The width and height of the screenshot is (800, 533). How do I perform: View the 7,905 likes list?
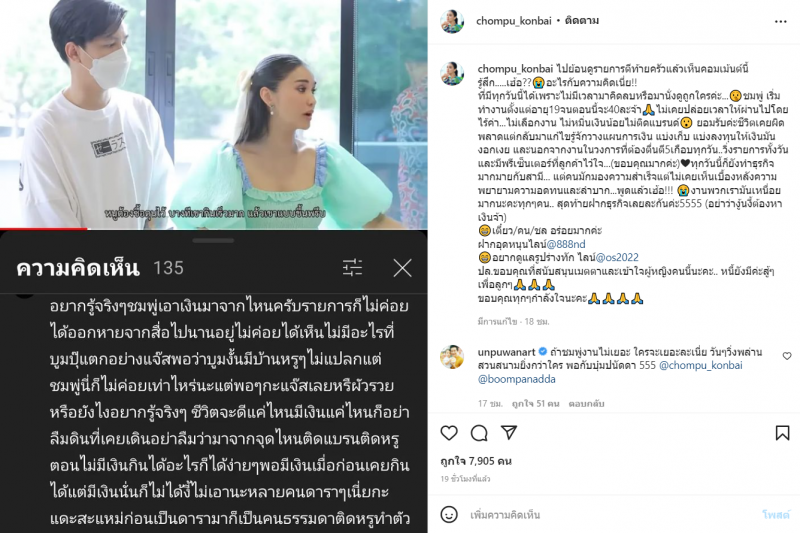click(476, 461)
